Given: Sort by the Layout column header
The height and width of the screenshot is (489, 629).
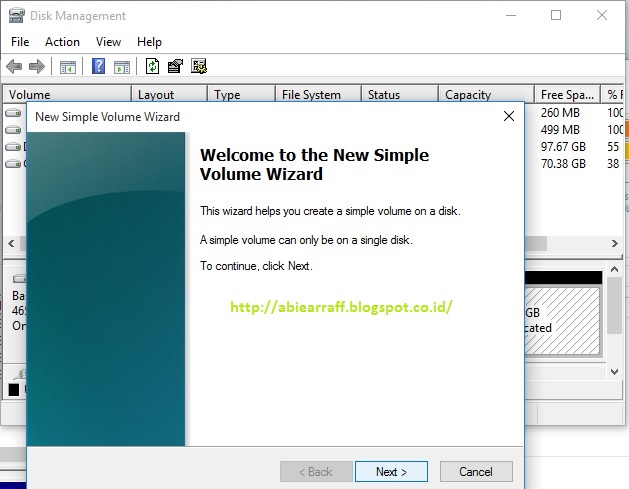Looking at the screenshot, I should tap(169, 95).
